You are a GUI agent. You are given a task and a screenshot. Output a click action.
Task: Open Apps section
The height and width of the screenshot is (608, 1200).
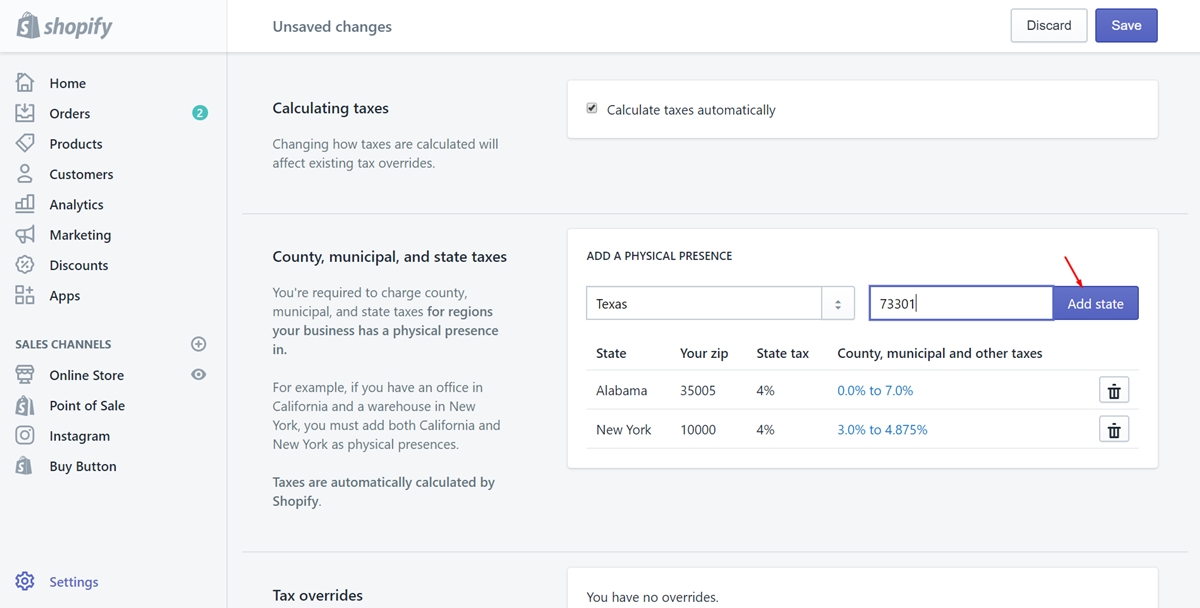click(65, 296)
